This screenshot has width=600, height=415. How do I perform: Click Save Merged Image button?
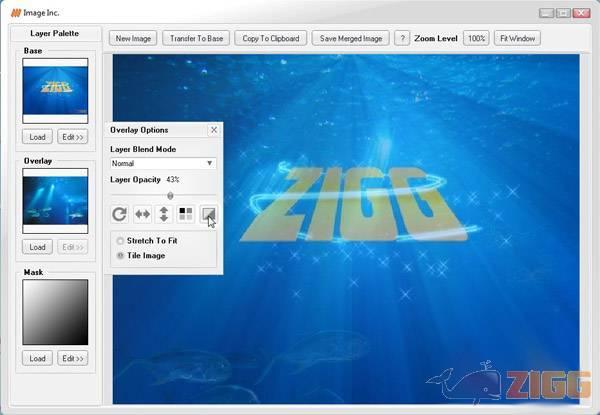(351, 38)
